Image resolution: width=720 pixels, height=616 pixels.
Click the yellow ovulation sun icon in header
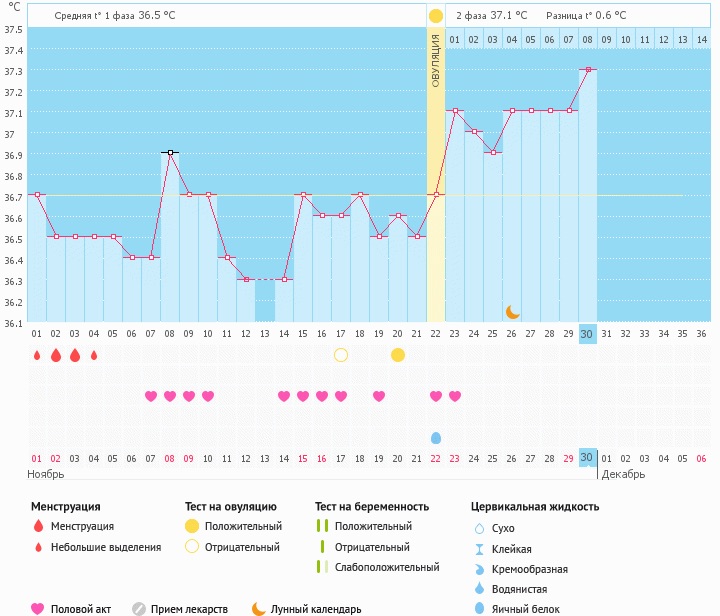[x=436, y=16]
